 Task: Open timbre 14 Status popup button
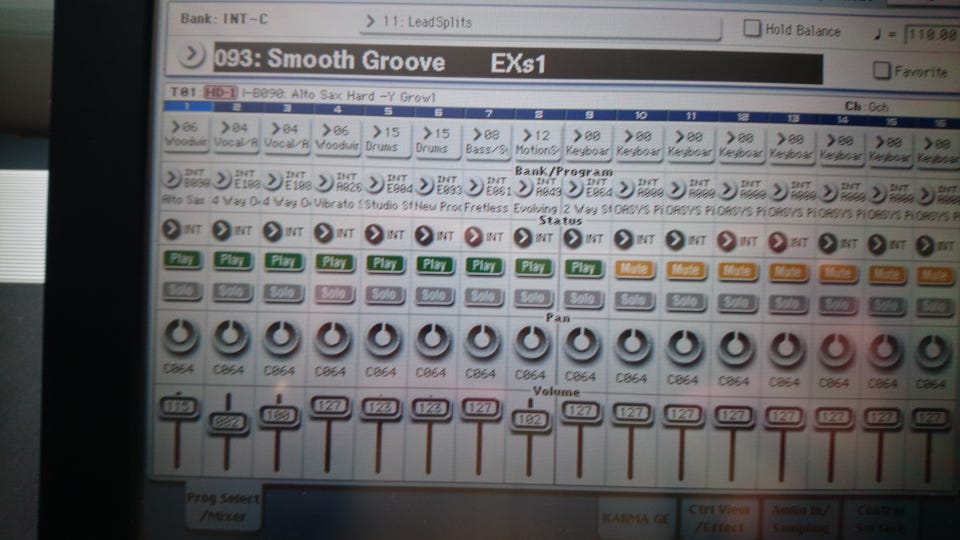click(828, 244)
